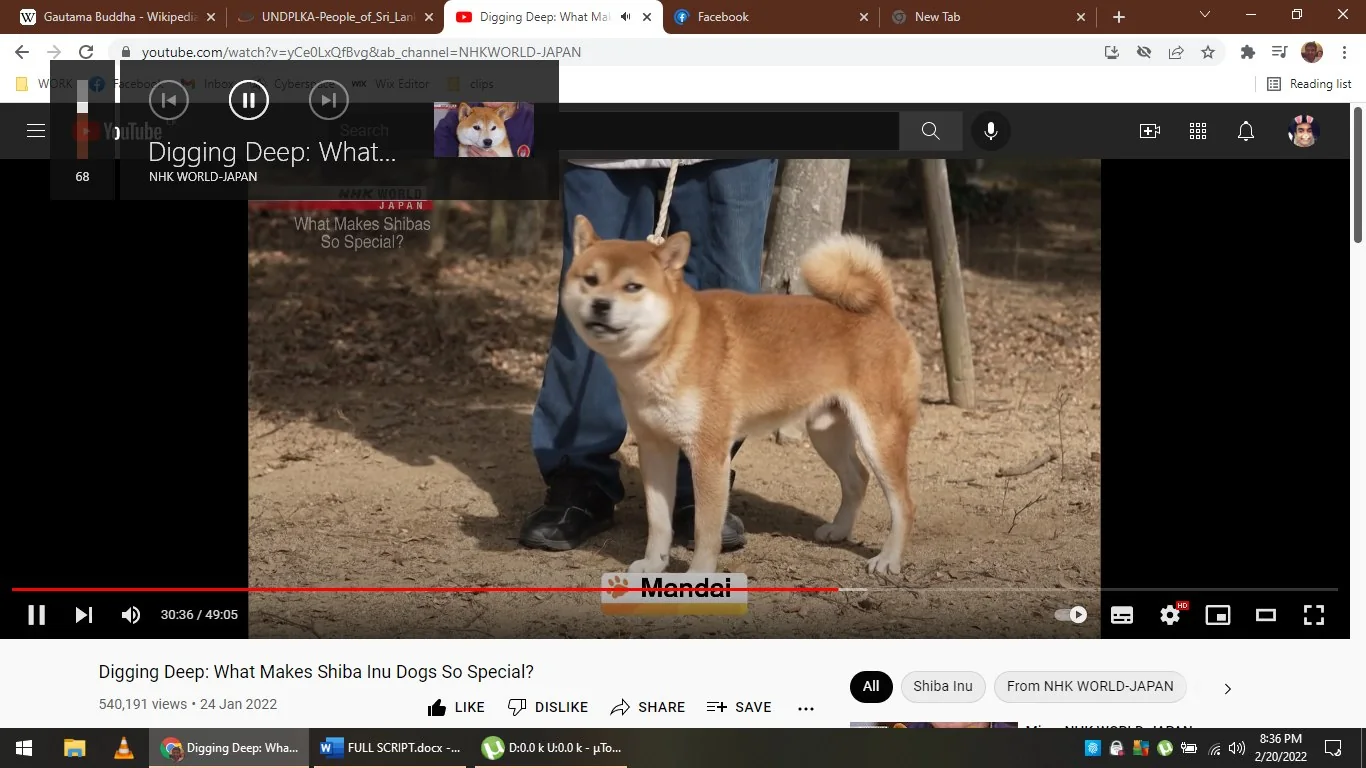Click next track in media overlay
This screenshot has height=768, width=1366.
pyautogui.click(x=329, y=99)
